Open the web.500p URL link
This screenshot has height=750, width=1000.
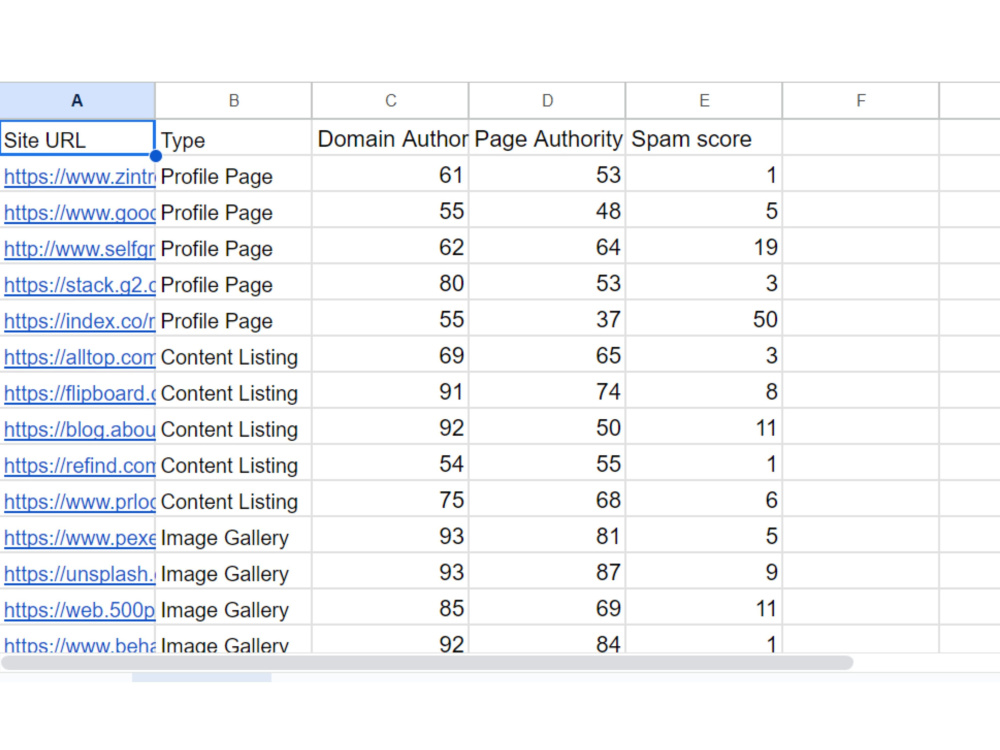79,610
